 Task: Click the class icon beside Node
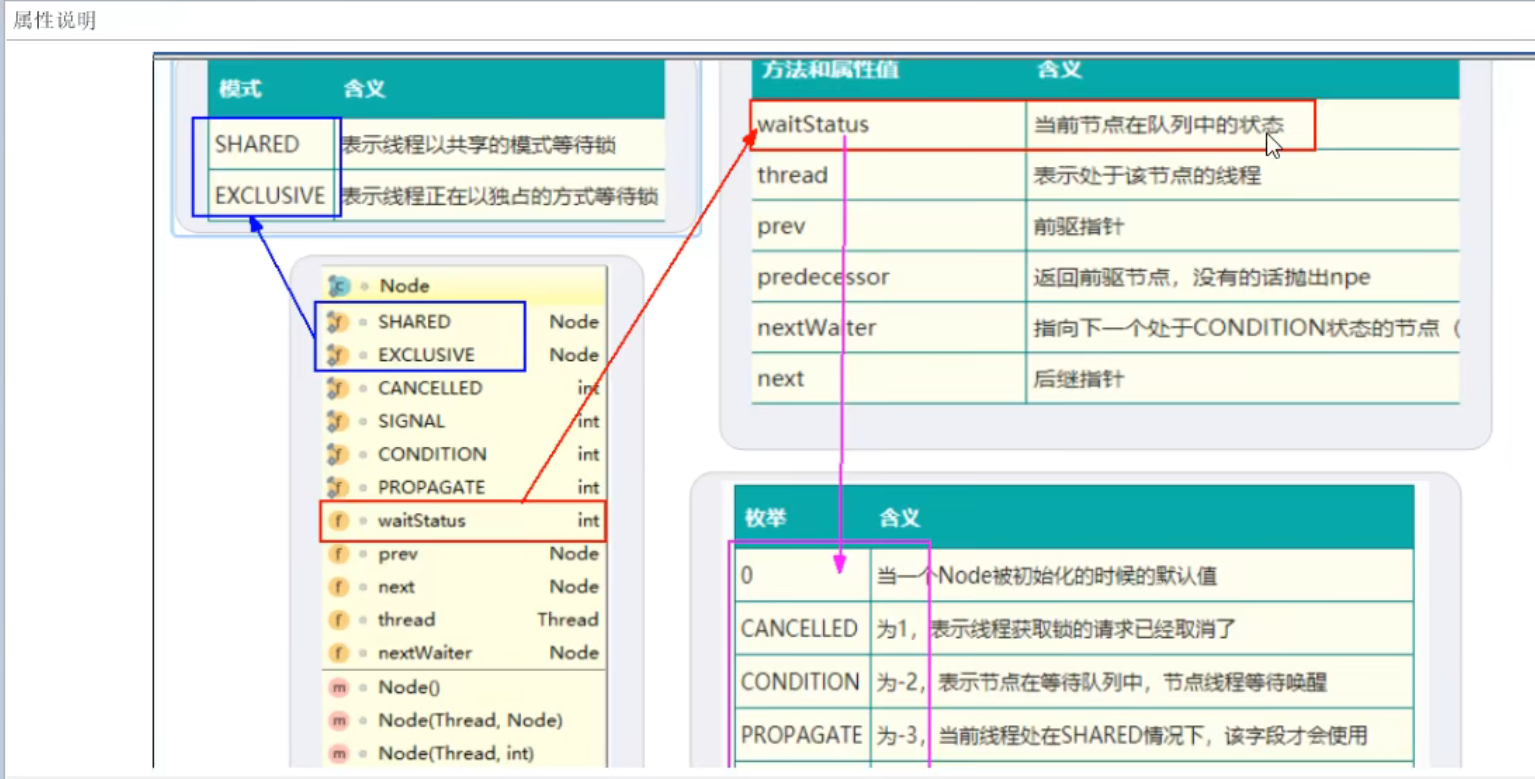(x=338, y=286)
